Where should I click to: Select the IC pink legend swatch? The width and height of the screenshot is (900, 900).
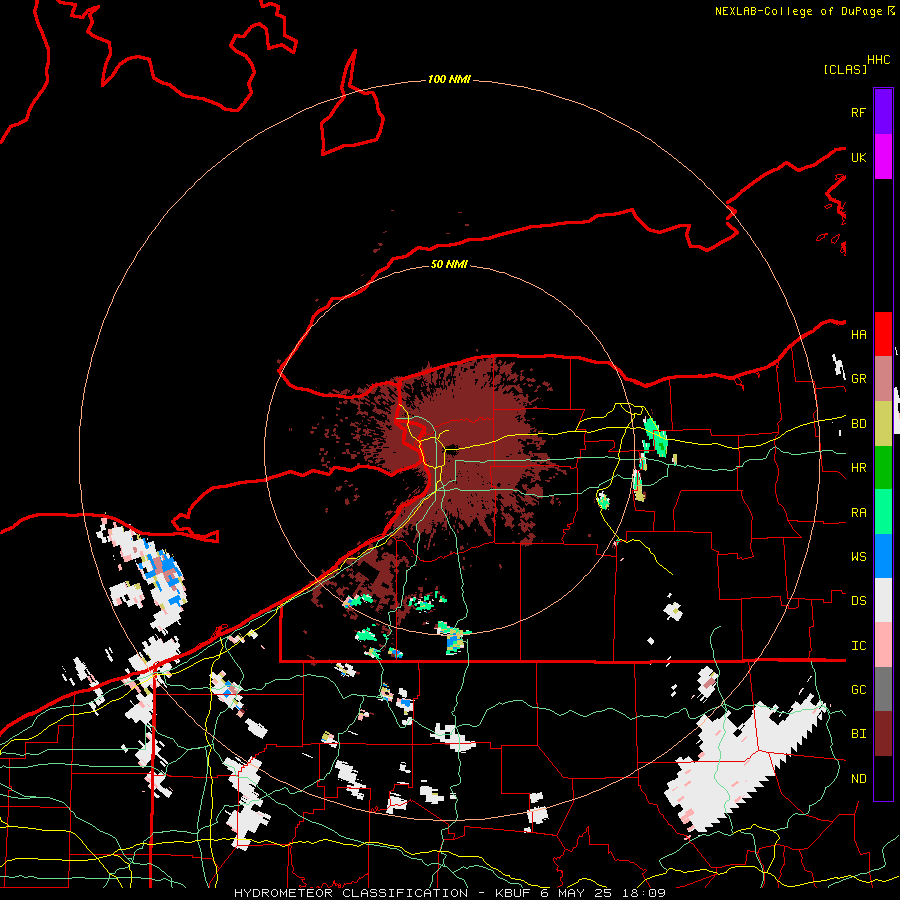(x=883, y=645)
